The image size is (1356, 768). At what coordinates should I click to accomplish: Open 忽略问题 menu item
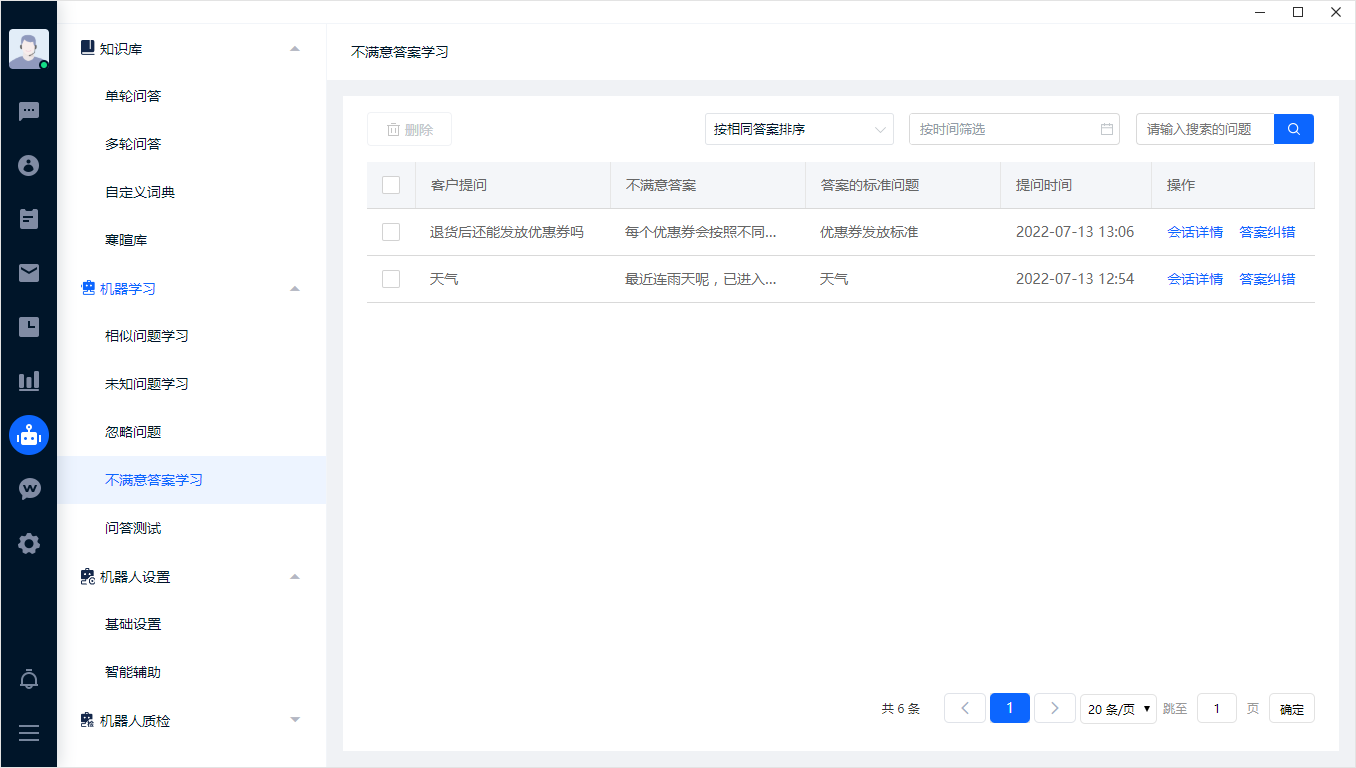192,432
